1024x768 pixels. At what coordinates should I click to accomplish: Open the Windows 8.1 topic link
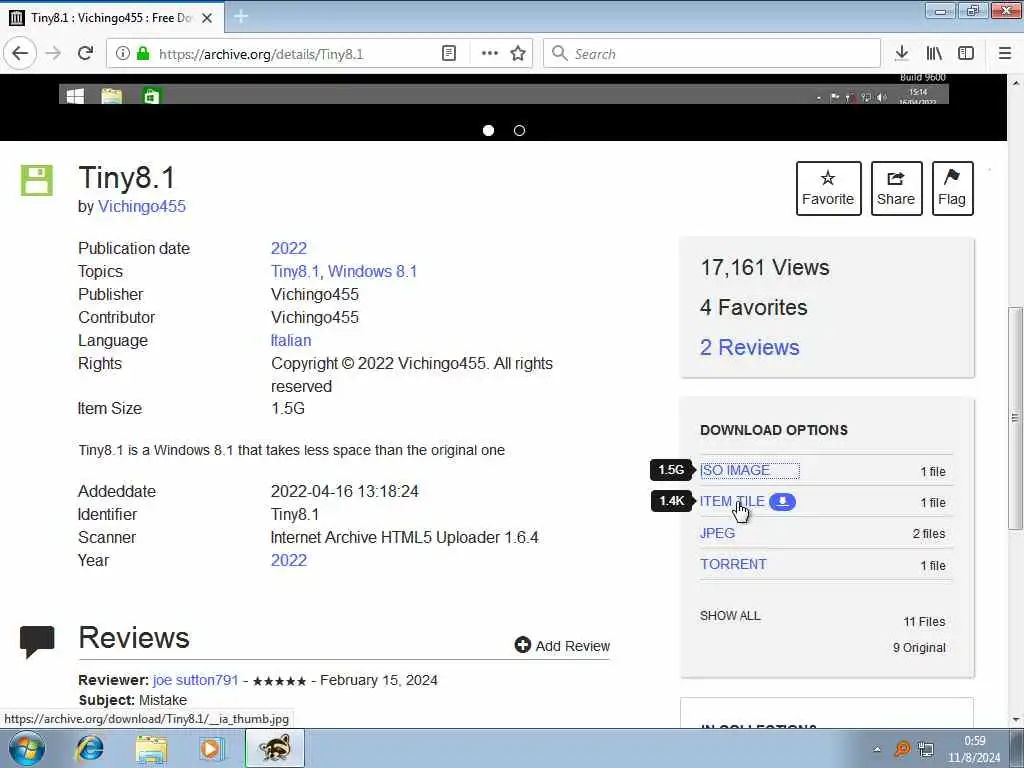[x=372, y=271]
